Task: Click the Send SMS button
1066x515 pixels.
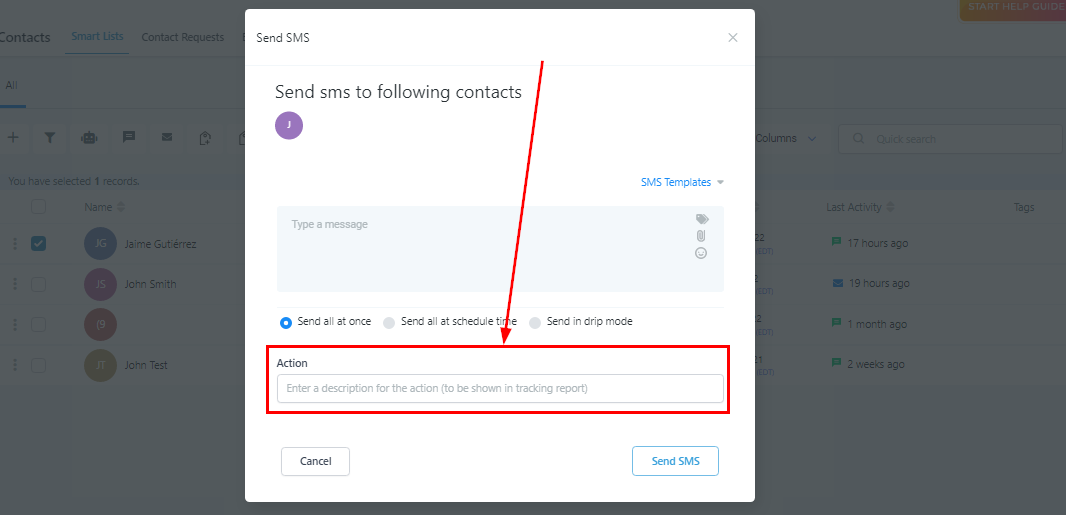Action: (x=675, y=461)
